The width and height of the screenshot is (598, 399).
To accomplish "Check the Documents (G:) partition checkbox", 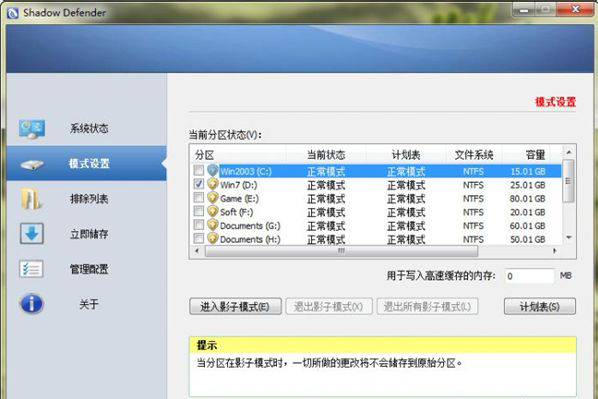I will click(x=199, y=225).
